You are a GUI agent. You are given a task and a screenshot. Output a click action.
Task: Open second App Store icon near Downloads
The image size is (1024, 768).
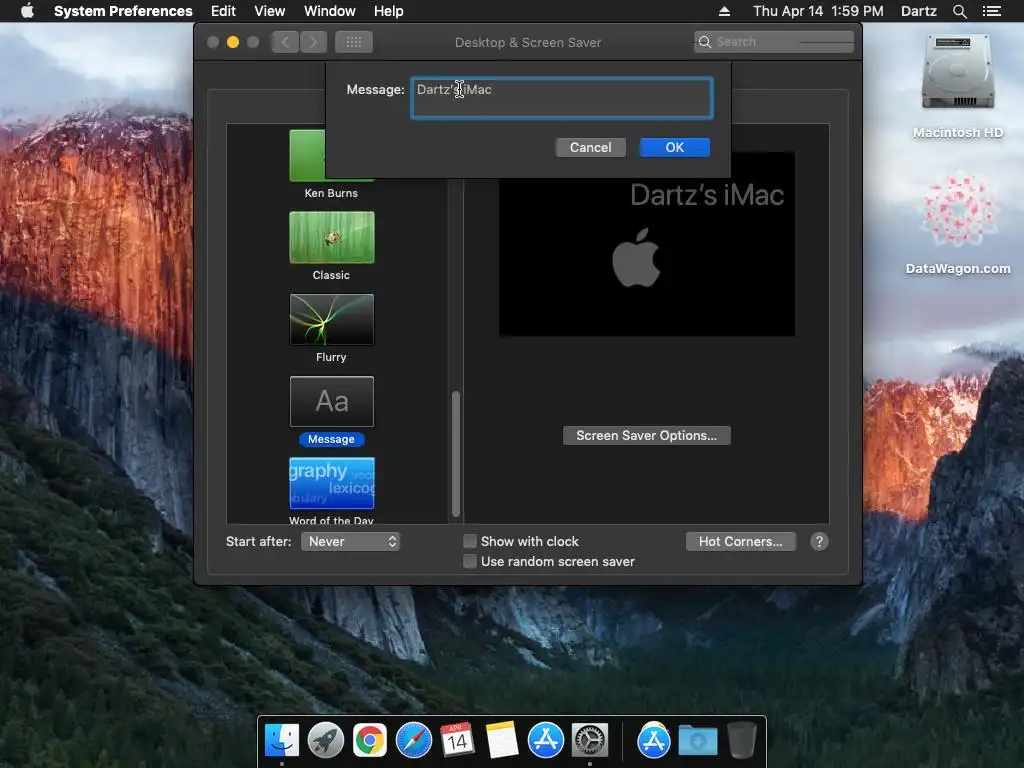(x=654, y=741)
